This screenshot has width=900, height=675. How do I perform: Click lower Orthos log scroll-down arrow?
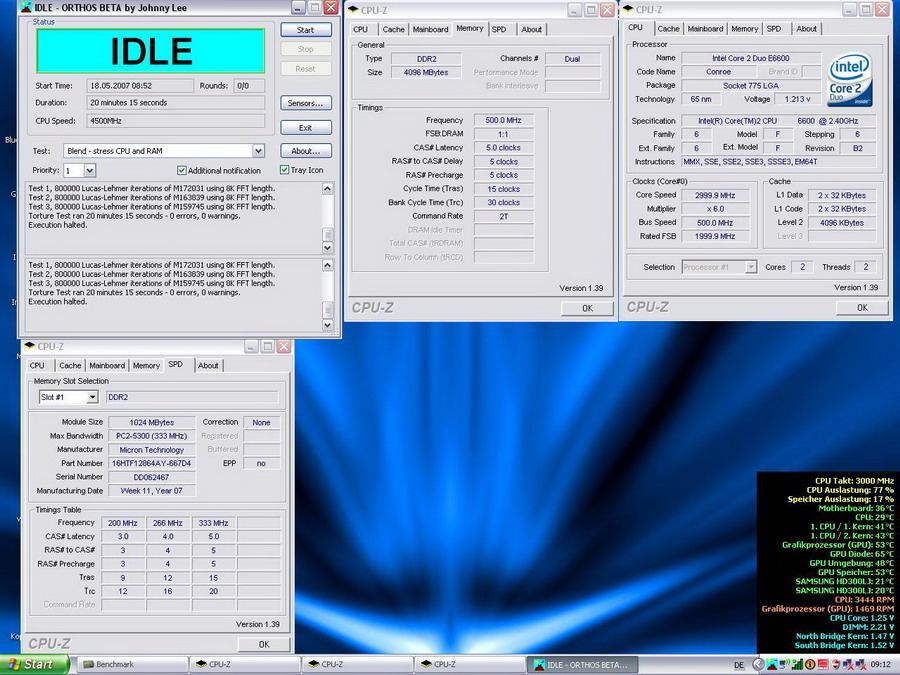point(327,324)
